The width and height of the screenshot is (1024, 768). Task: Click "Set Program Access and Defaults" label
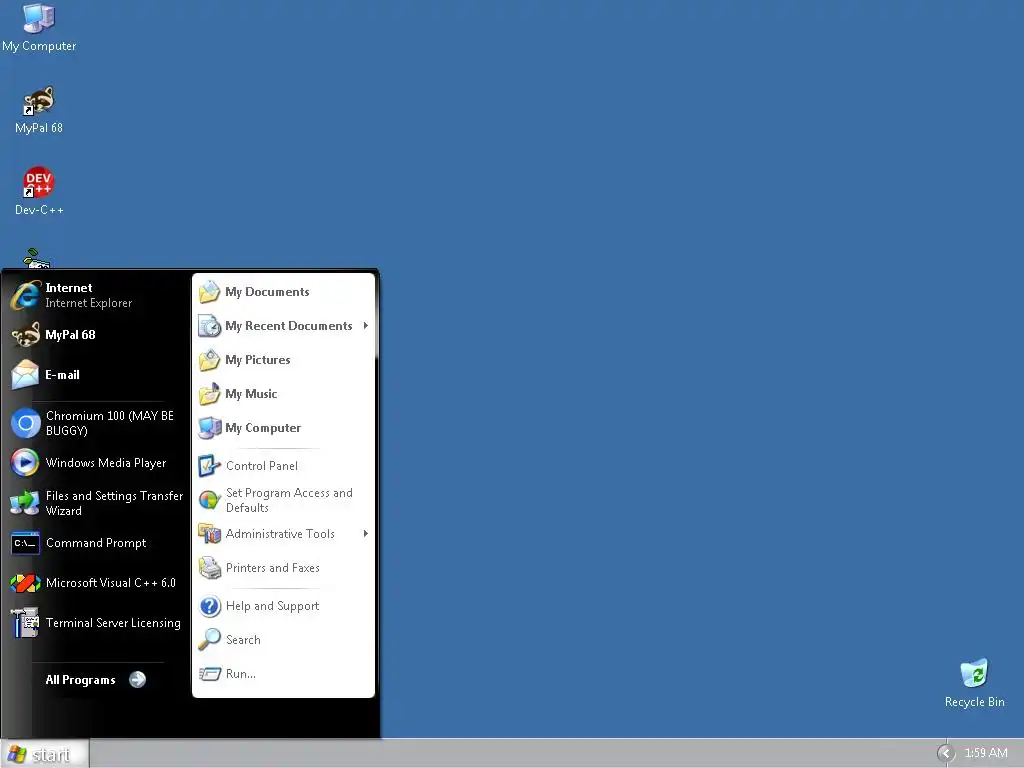coord(289,500)
